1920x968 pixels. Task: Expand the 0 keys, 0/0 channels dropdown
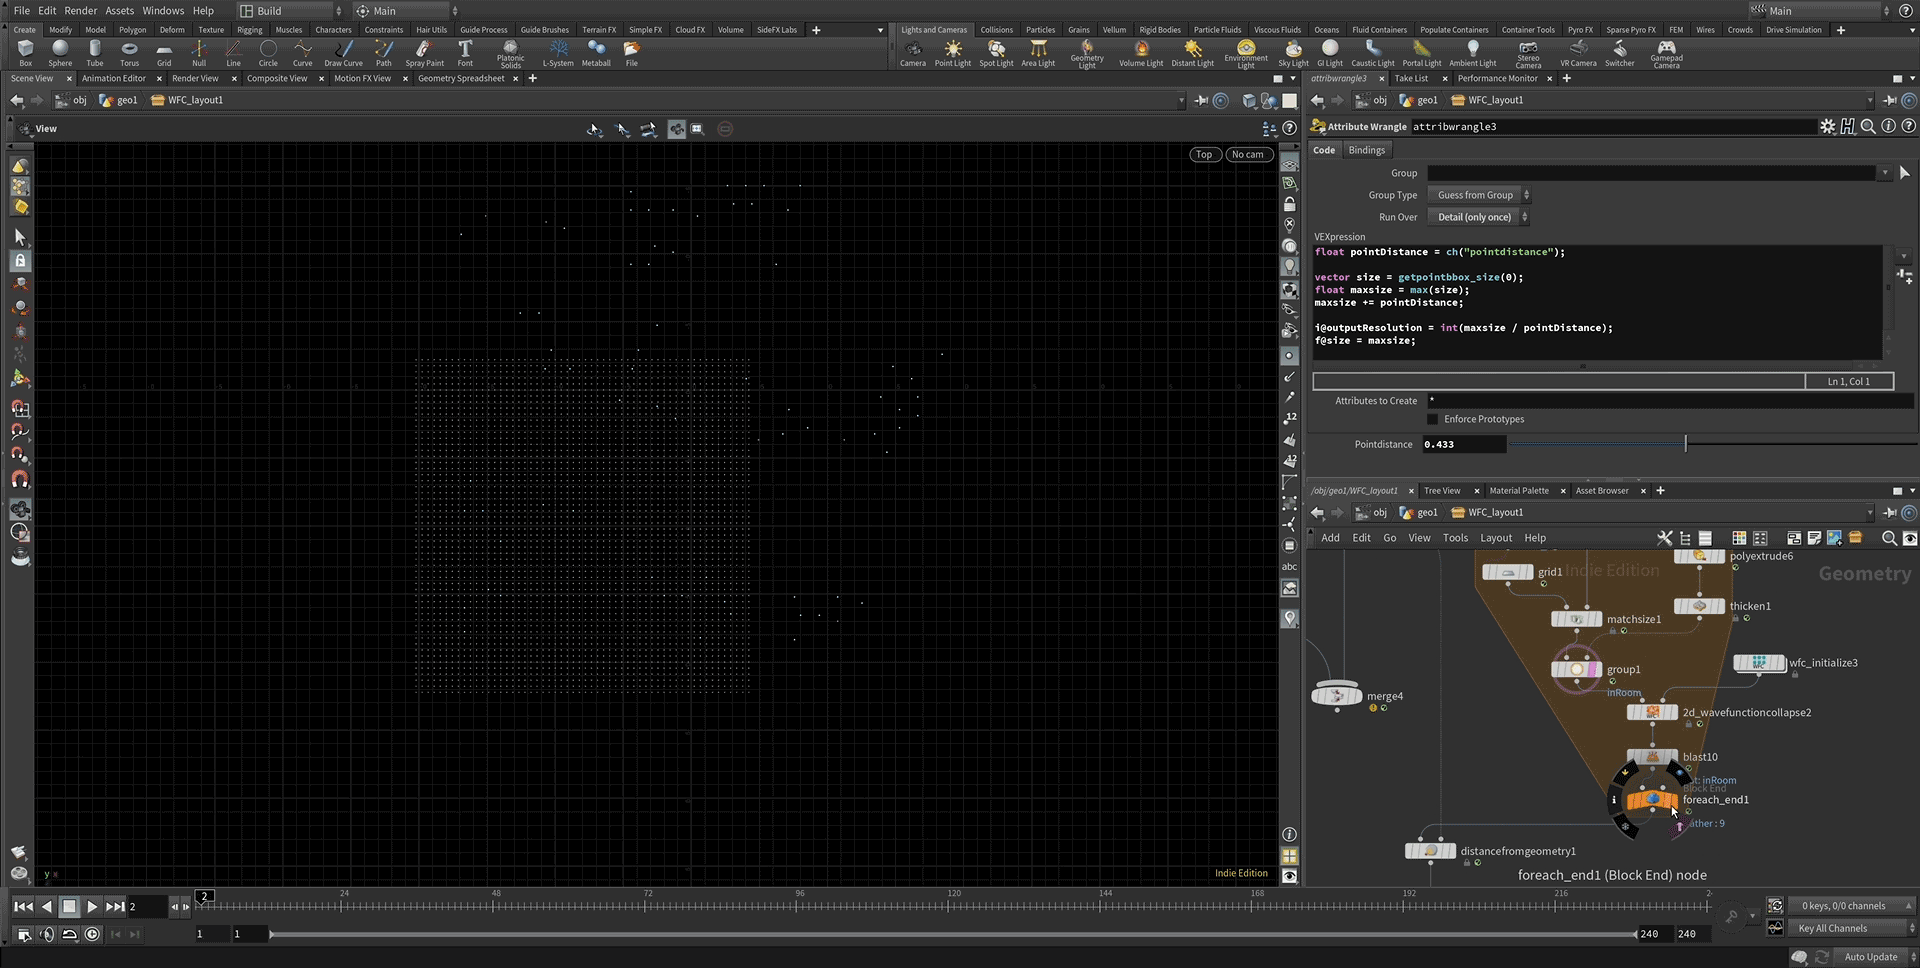tap(1852, 906)
